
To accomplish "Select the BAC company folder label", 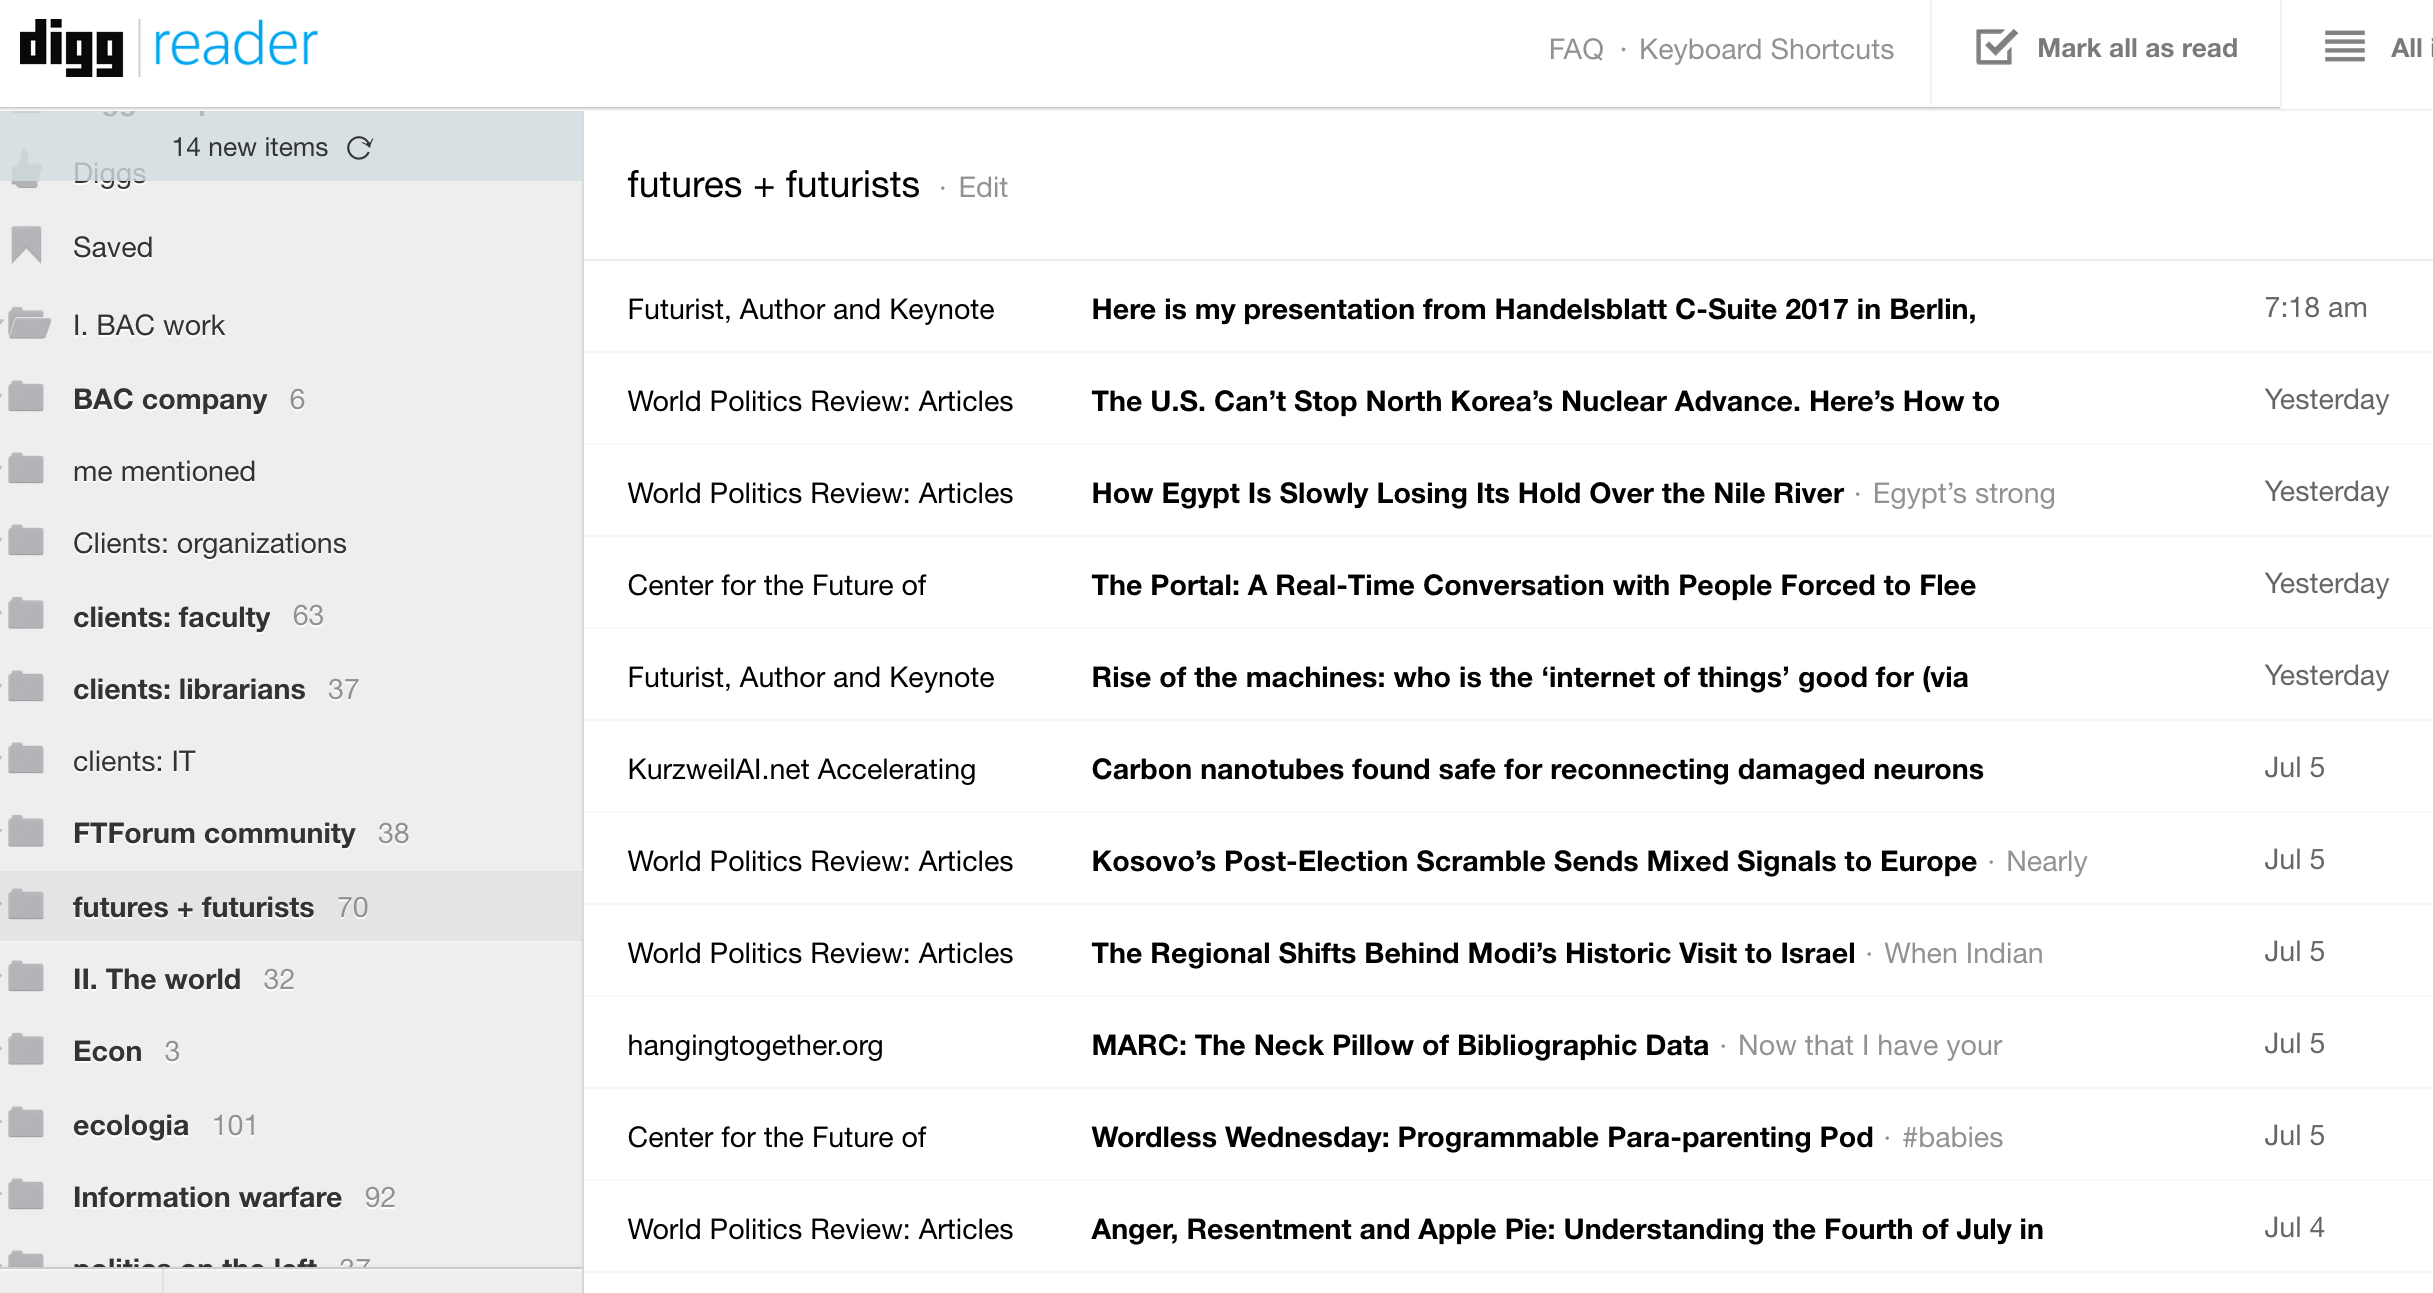I will (x=170, y=399).
